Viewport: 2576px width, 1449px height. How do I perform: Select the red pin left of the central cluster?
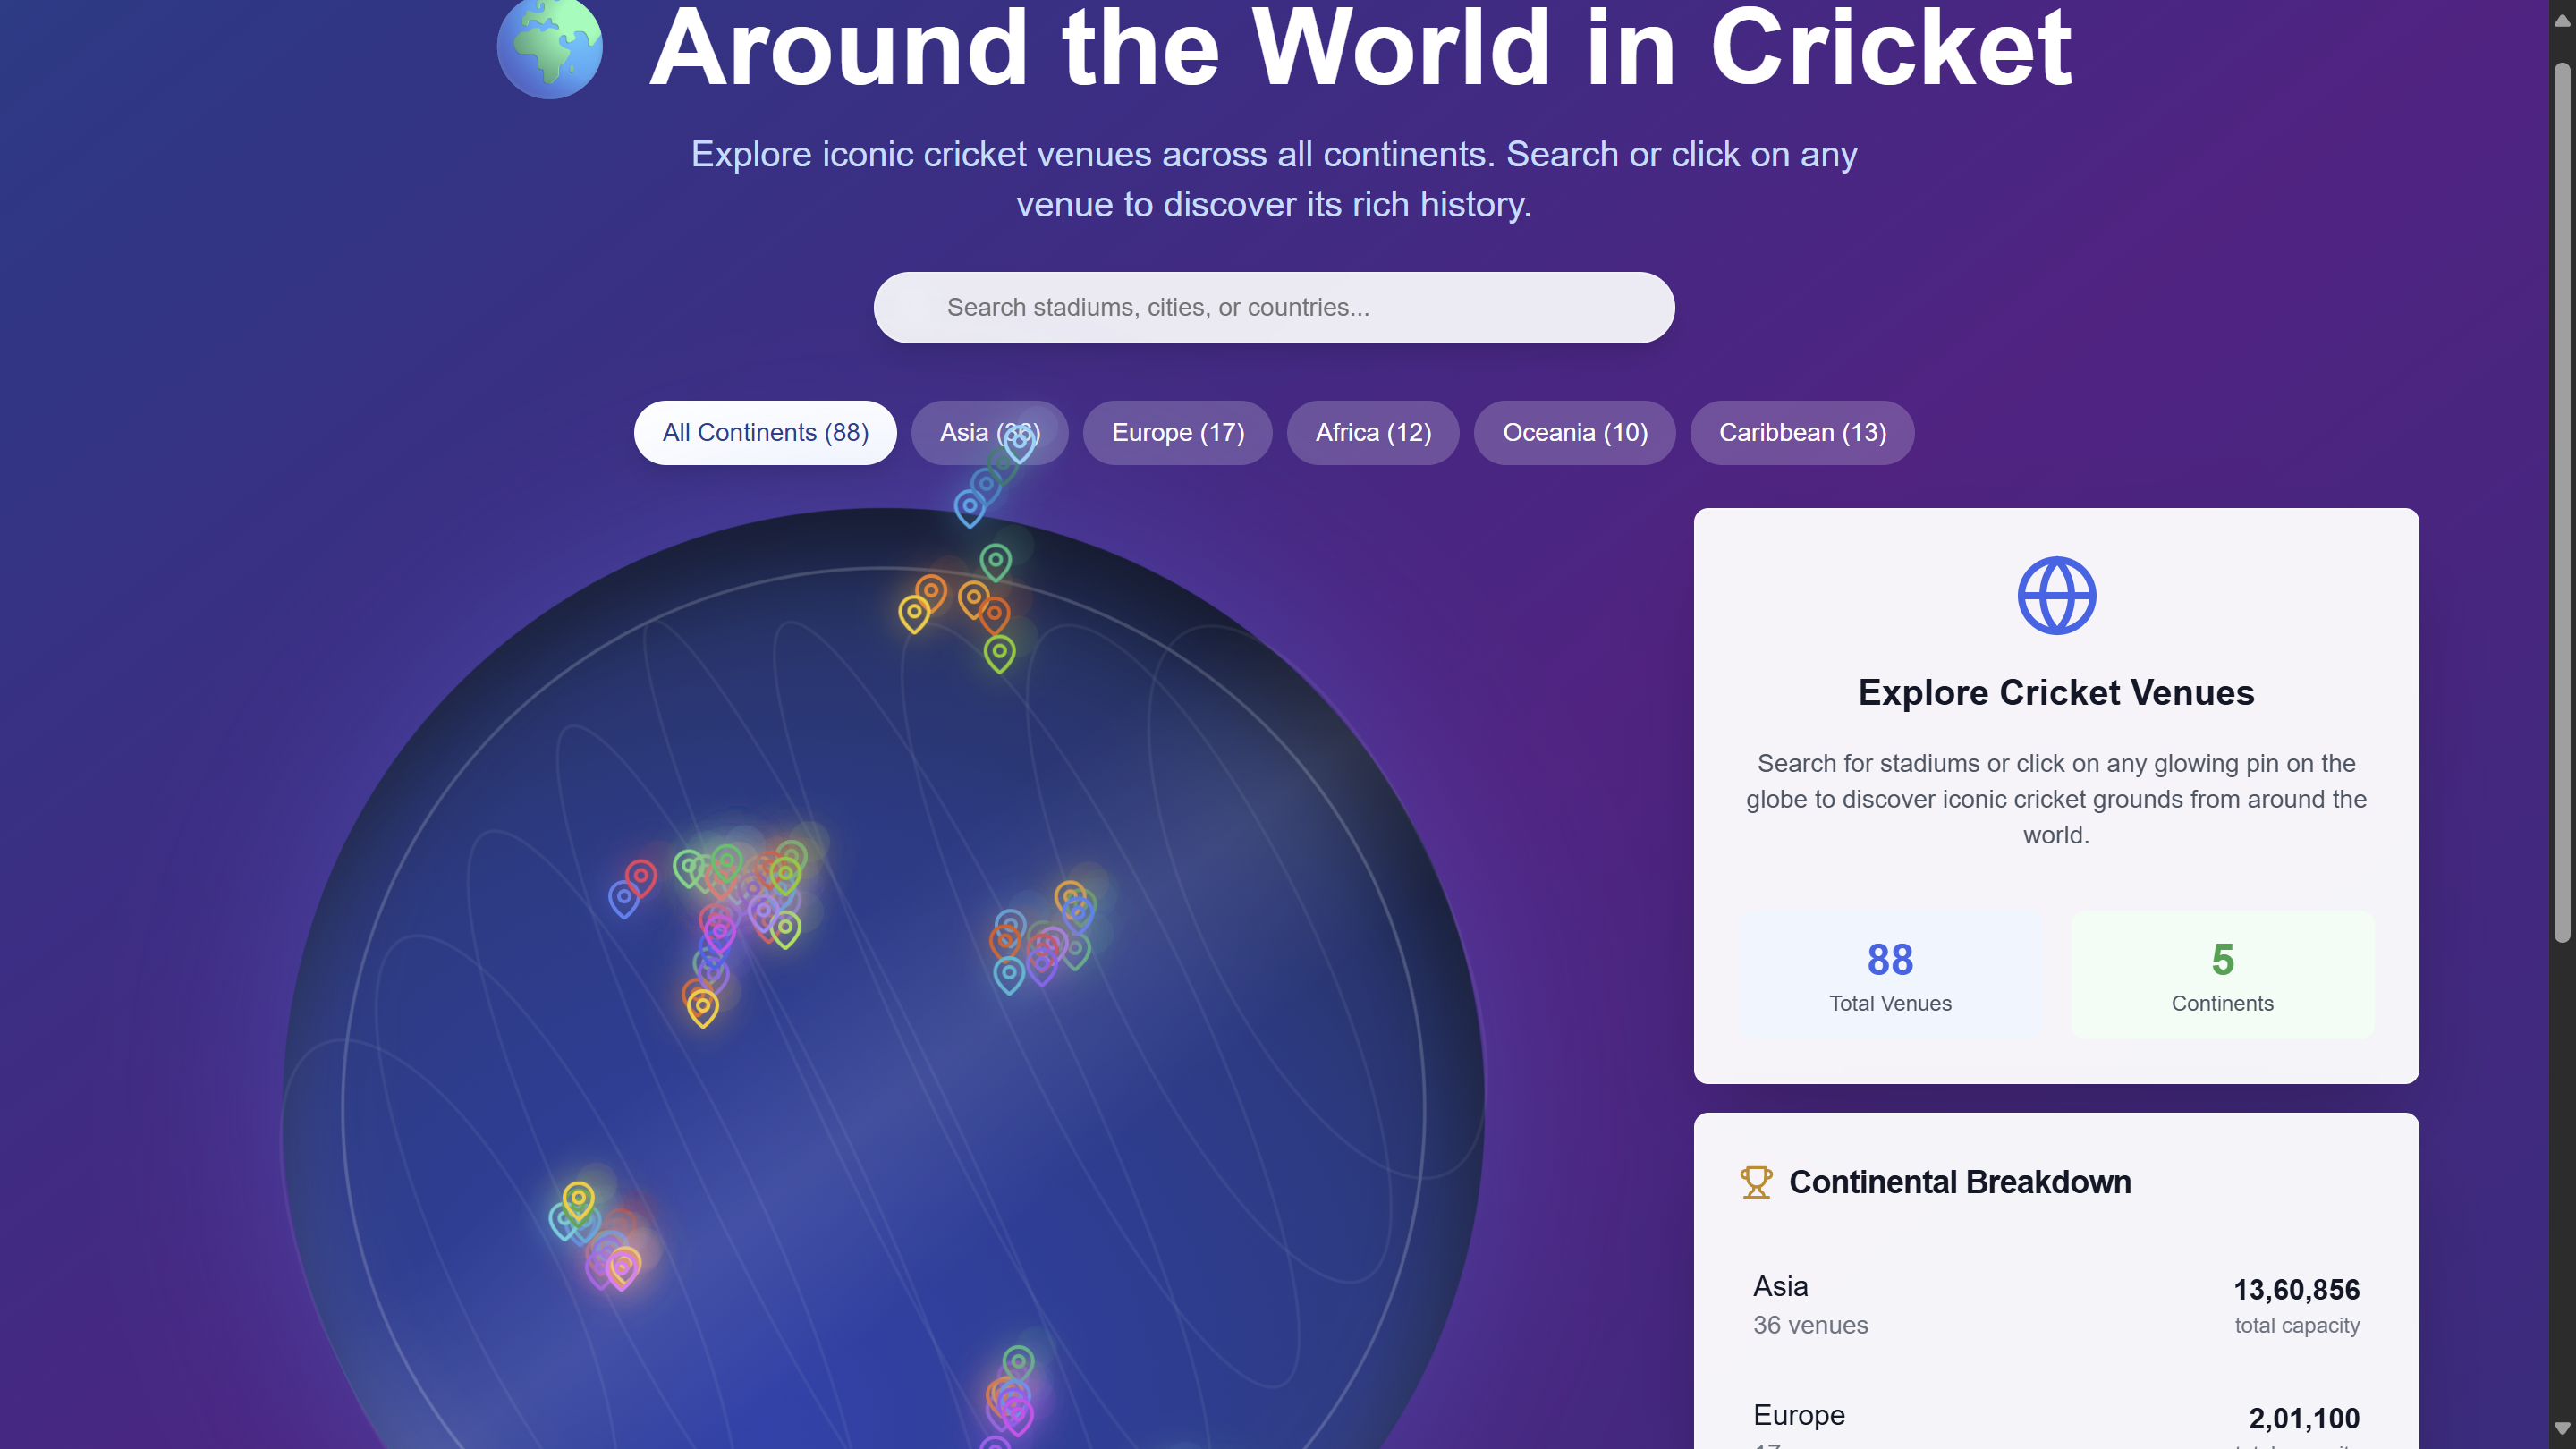(641, 879)
